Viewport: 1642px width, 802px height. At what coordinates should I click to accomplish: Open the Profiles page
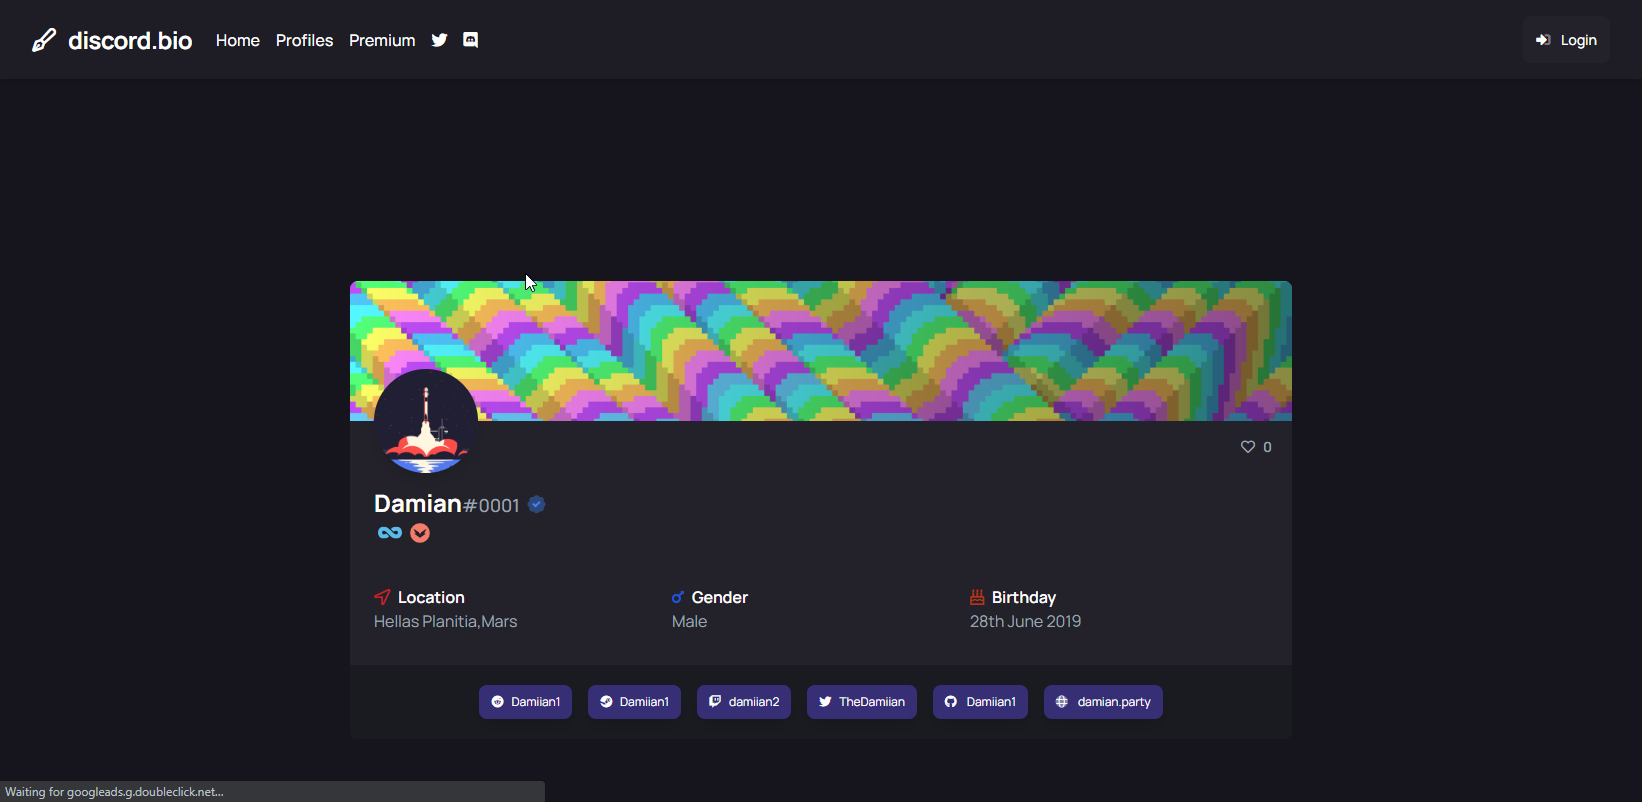pyautogui.click(x=304, y=40)
